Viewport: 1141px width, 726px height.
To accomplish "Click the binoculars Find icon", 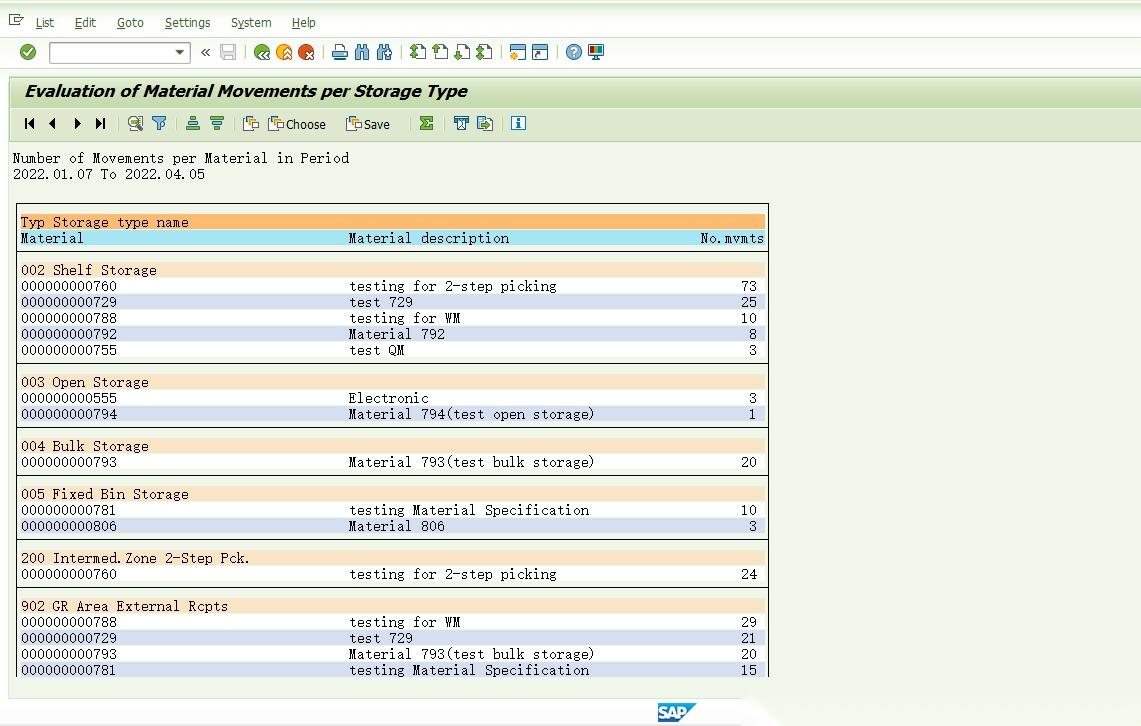I will pyautogui.click(x=362, y=52).
